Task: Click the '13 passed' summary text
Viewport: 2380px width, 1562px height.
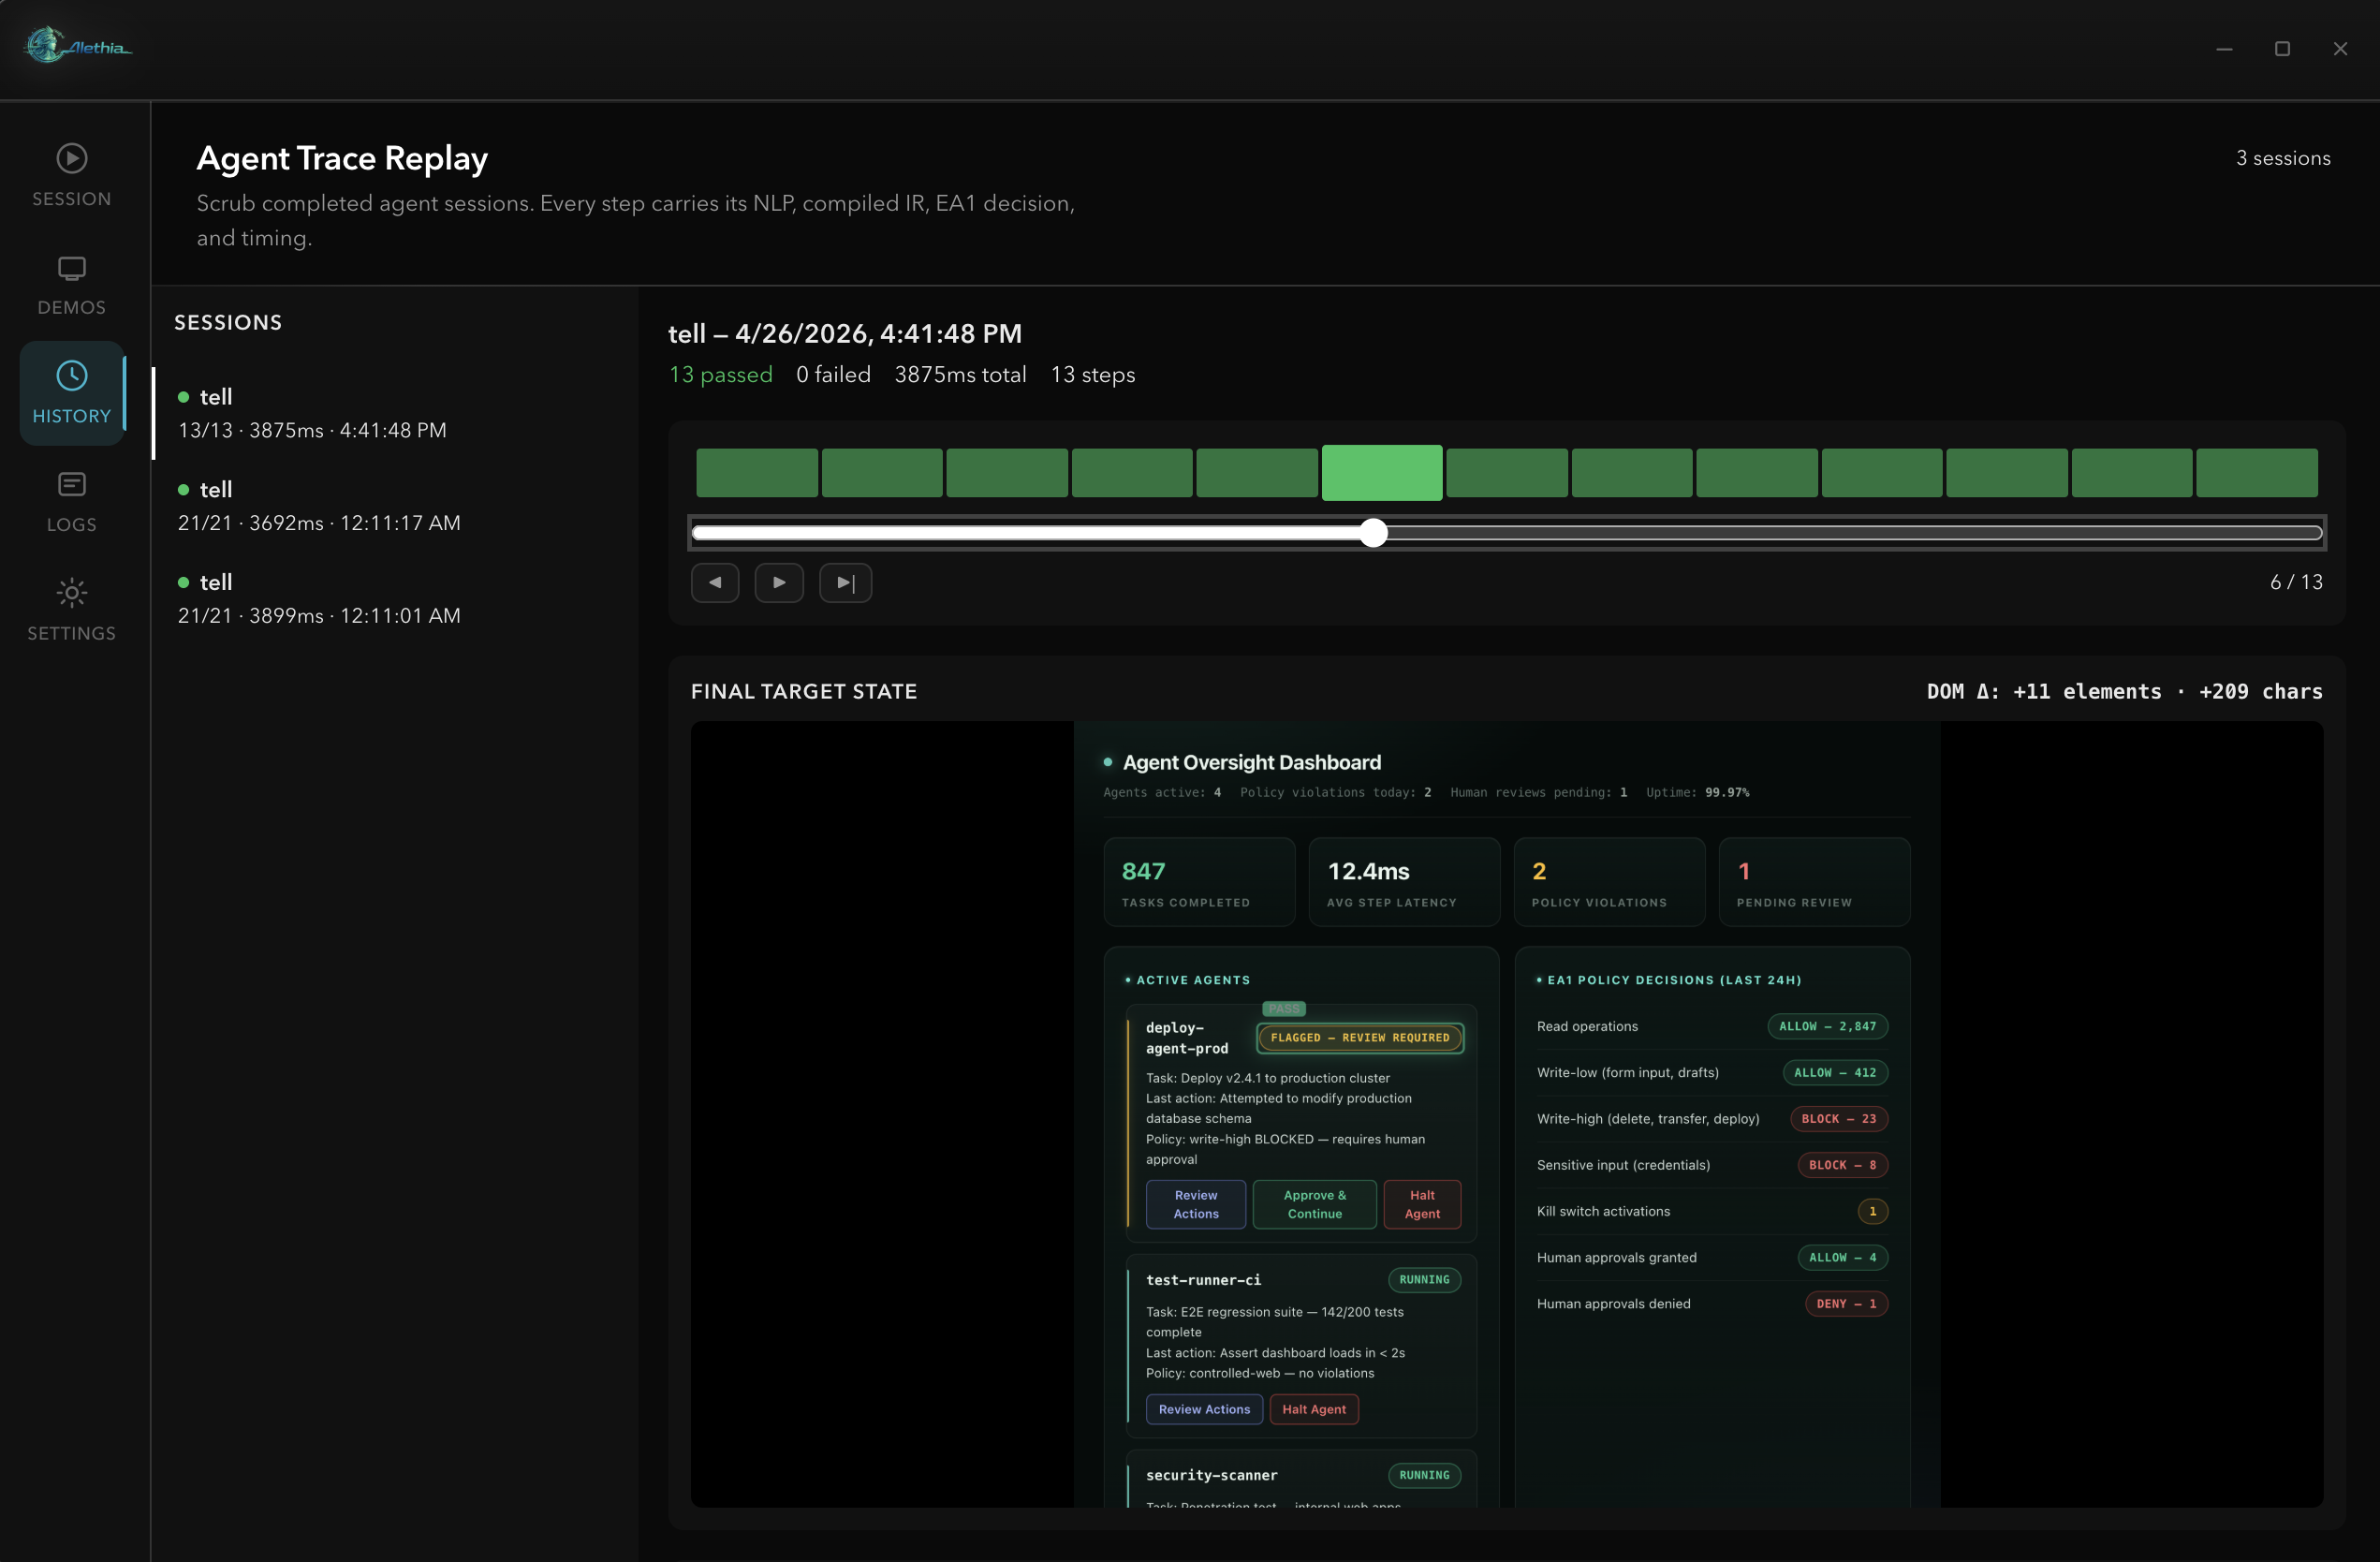Action: click(721, 374)
